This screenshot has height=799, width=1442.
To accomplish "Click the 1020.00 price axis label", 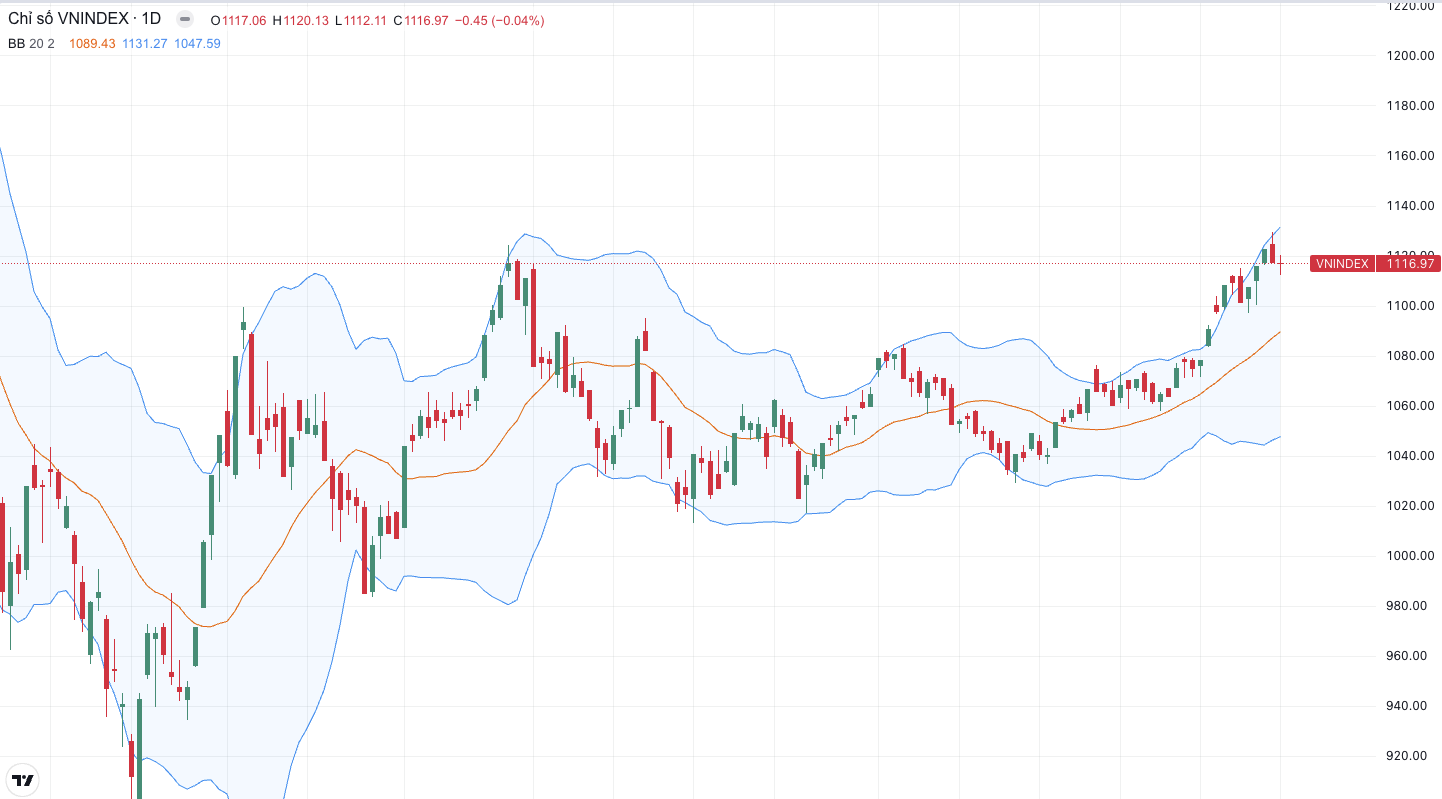I will (1411, 506).
